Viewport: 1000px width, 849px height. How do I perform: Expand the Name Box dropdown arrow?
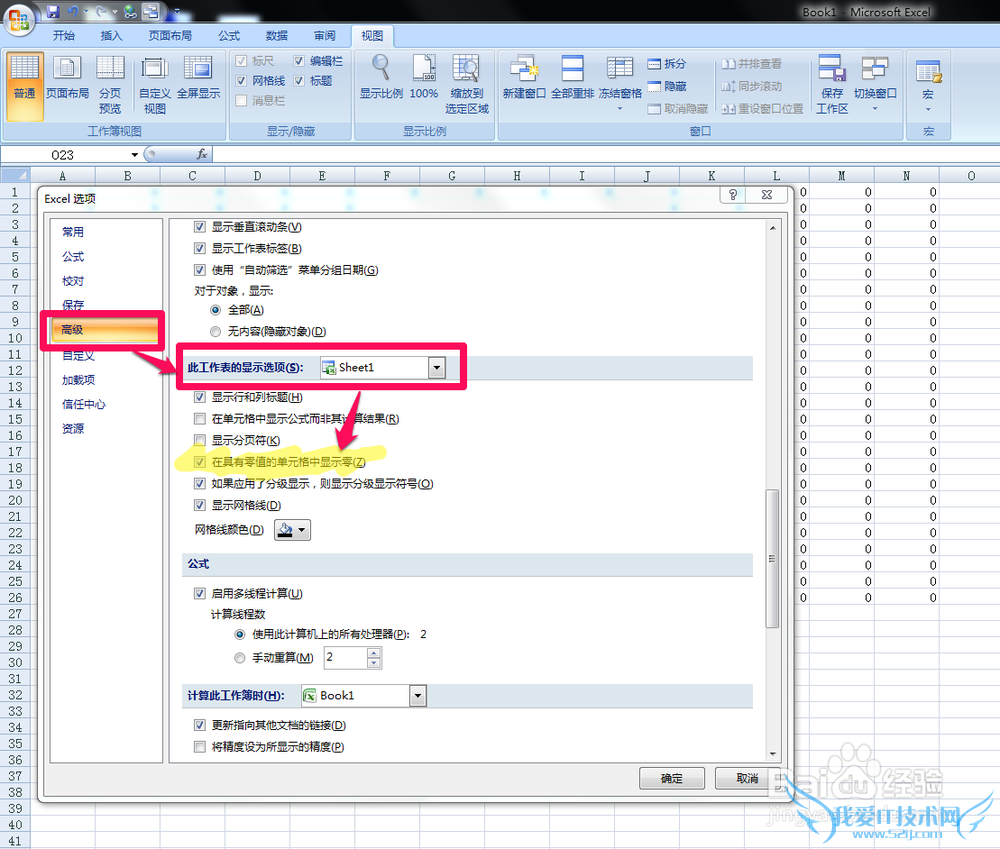click(x=135, y=155)
